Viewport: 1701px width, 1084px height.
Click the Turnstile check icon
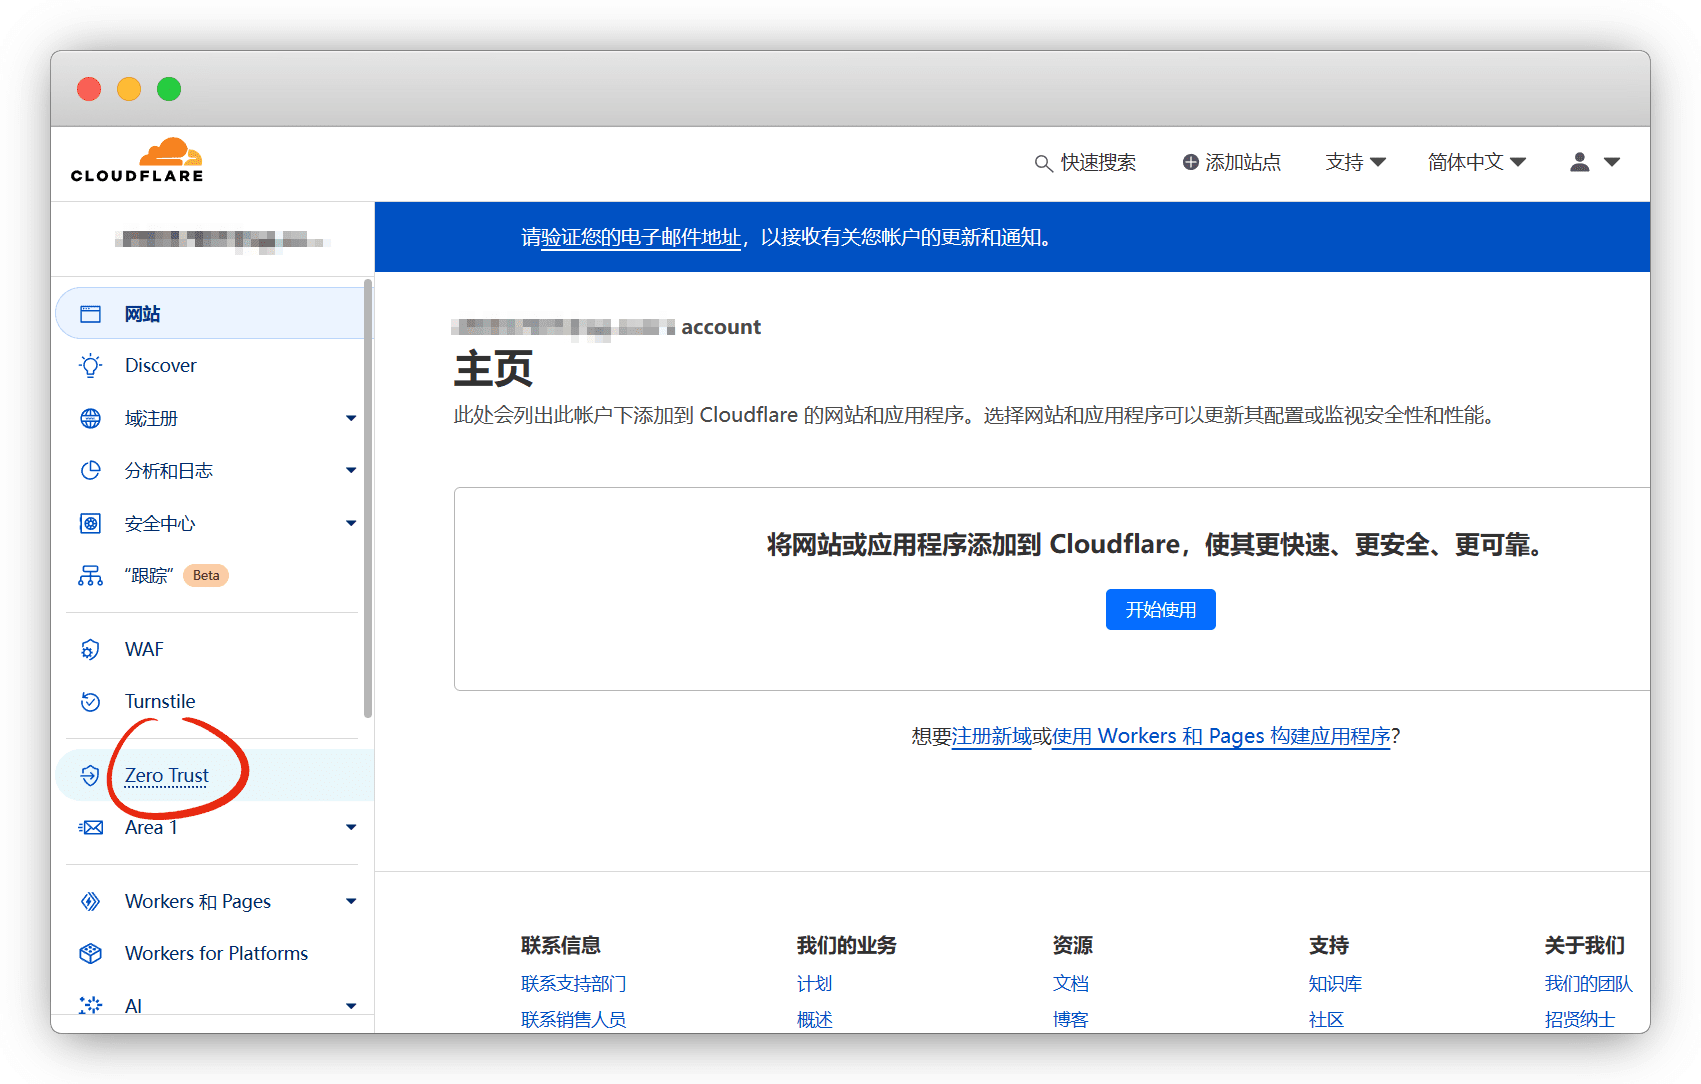click(90, 701)
